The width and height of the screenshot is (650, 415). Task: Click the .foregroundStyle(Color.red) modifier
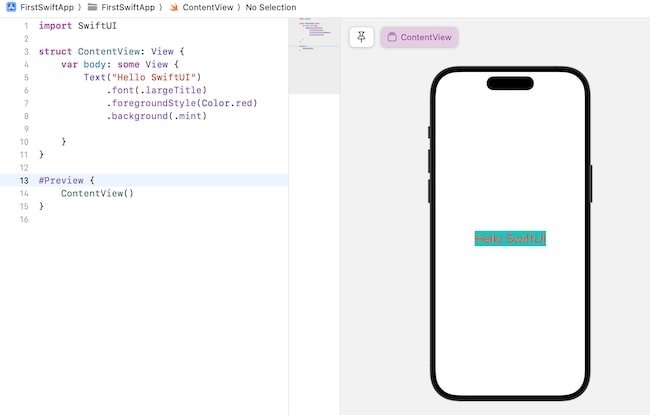(182, 103)
